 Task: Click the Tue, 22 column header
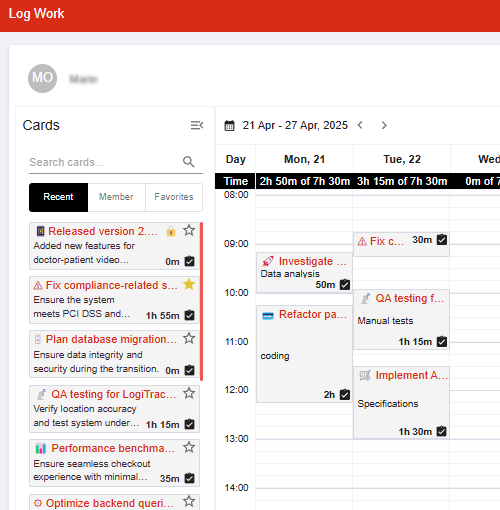tap(402, 159)
